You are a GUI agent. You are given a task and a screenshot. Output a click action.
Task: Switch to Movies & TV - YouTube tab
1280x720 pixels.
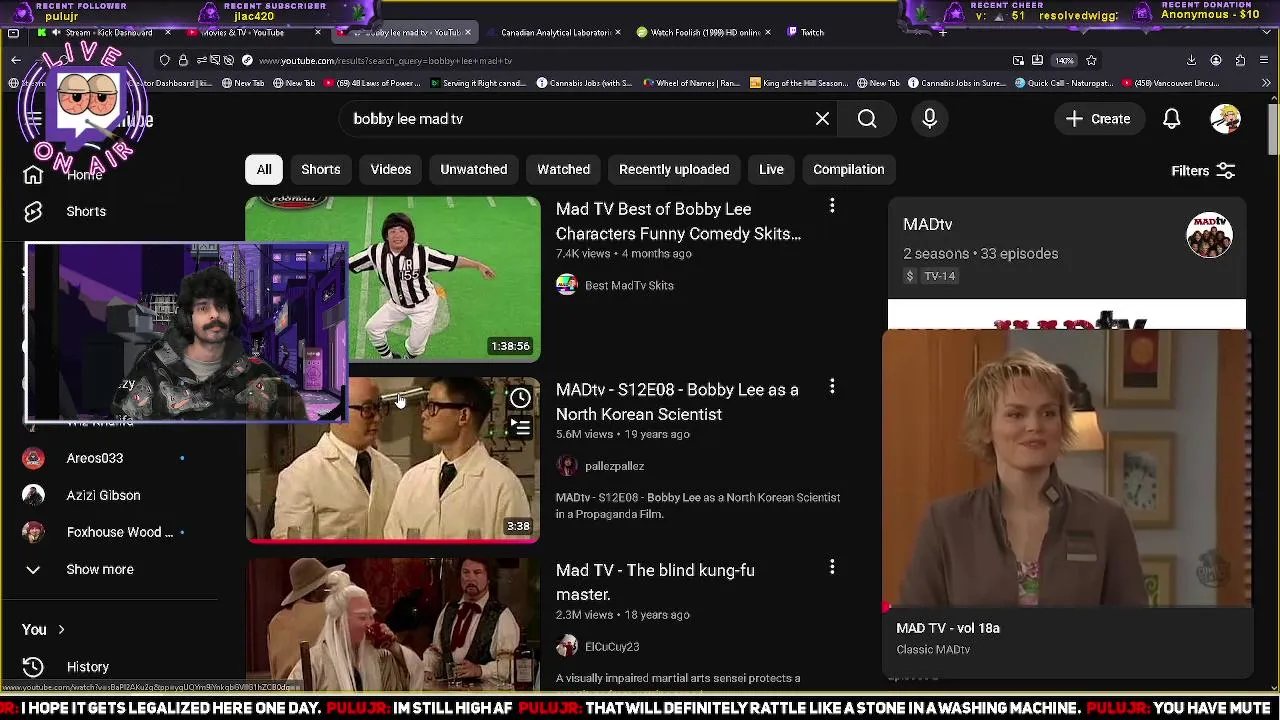click(254, 33)
